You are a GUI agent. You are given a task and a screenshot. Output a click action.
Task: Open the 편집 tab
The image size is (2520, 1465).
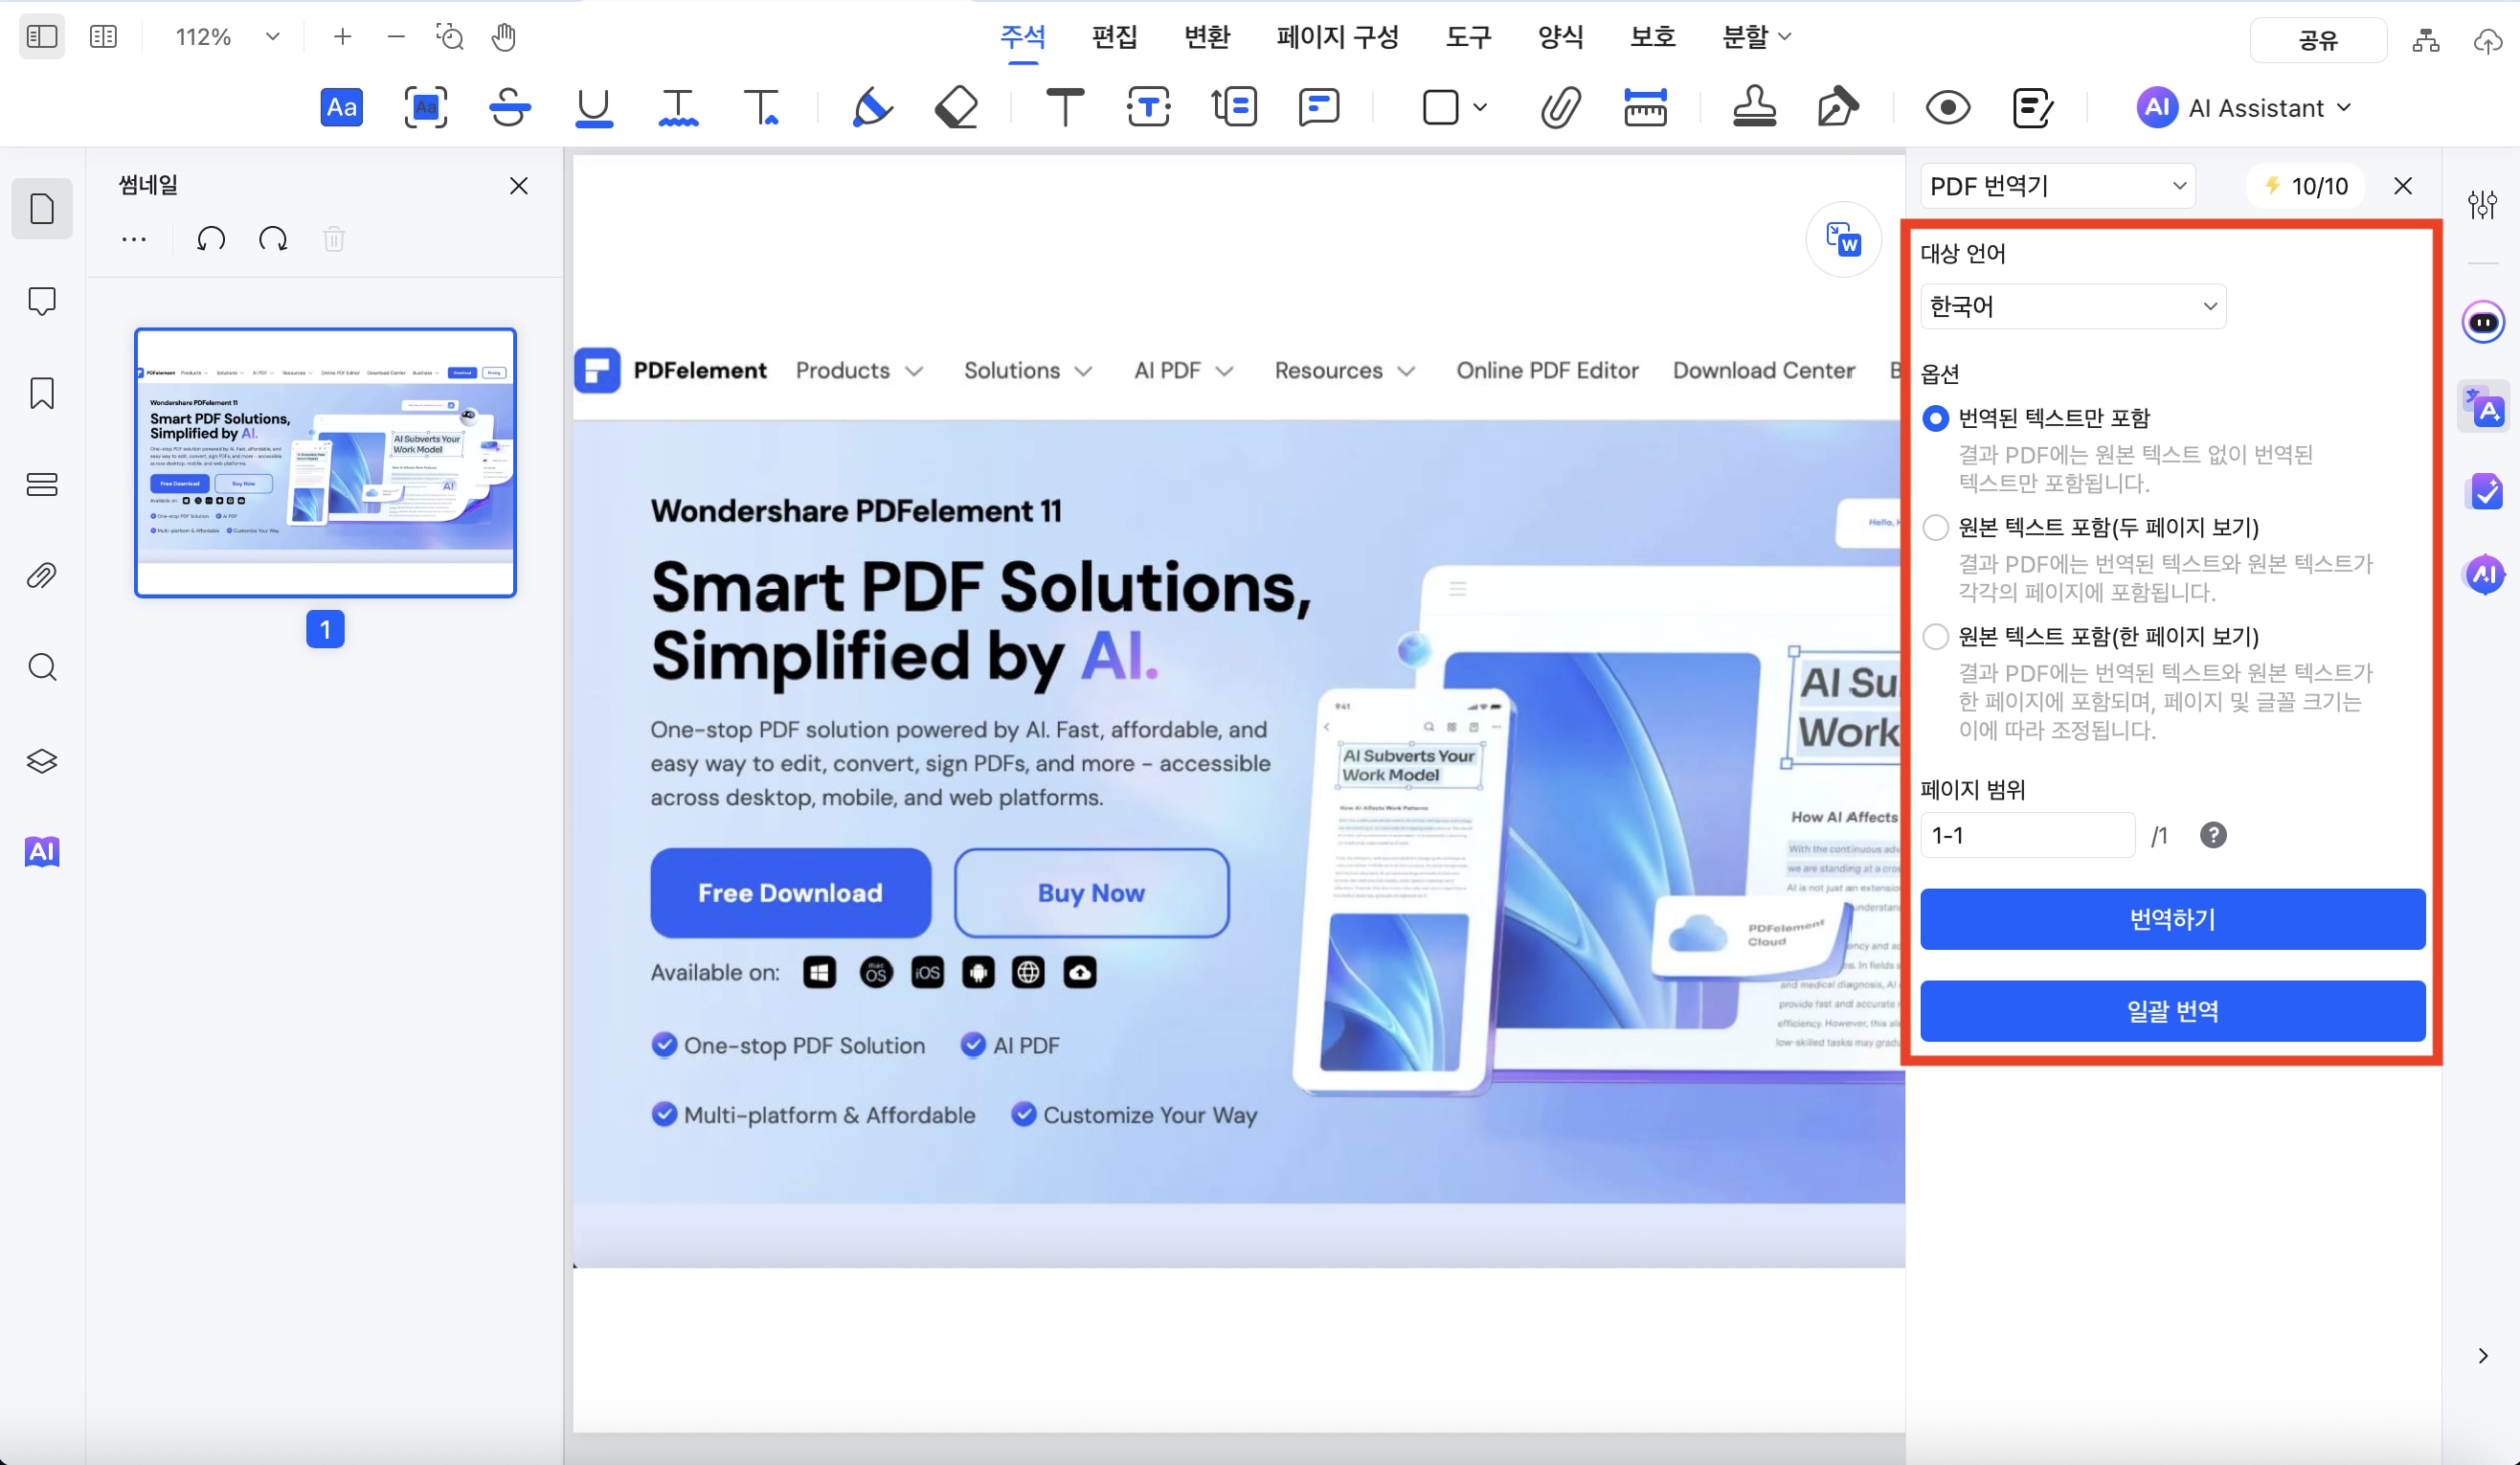pos(1114,37)
